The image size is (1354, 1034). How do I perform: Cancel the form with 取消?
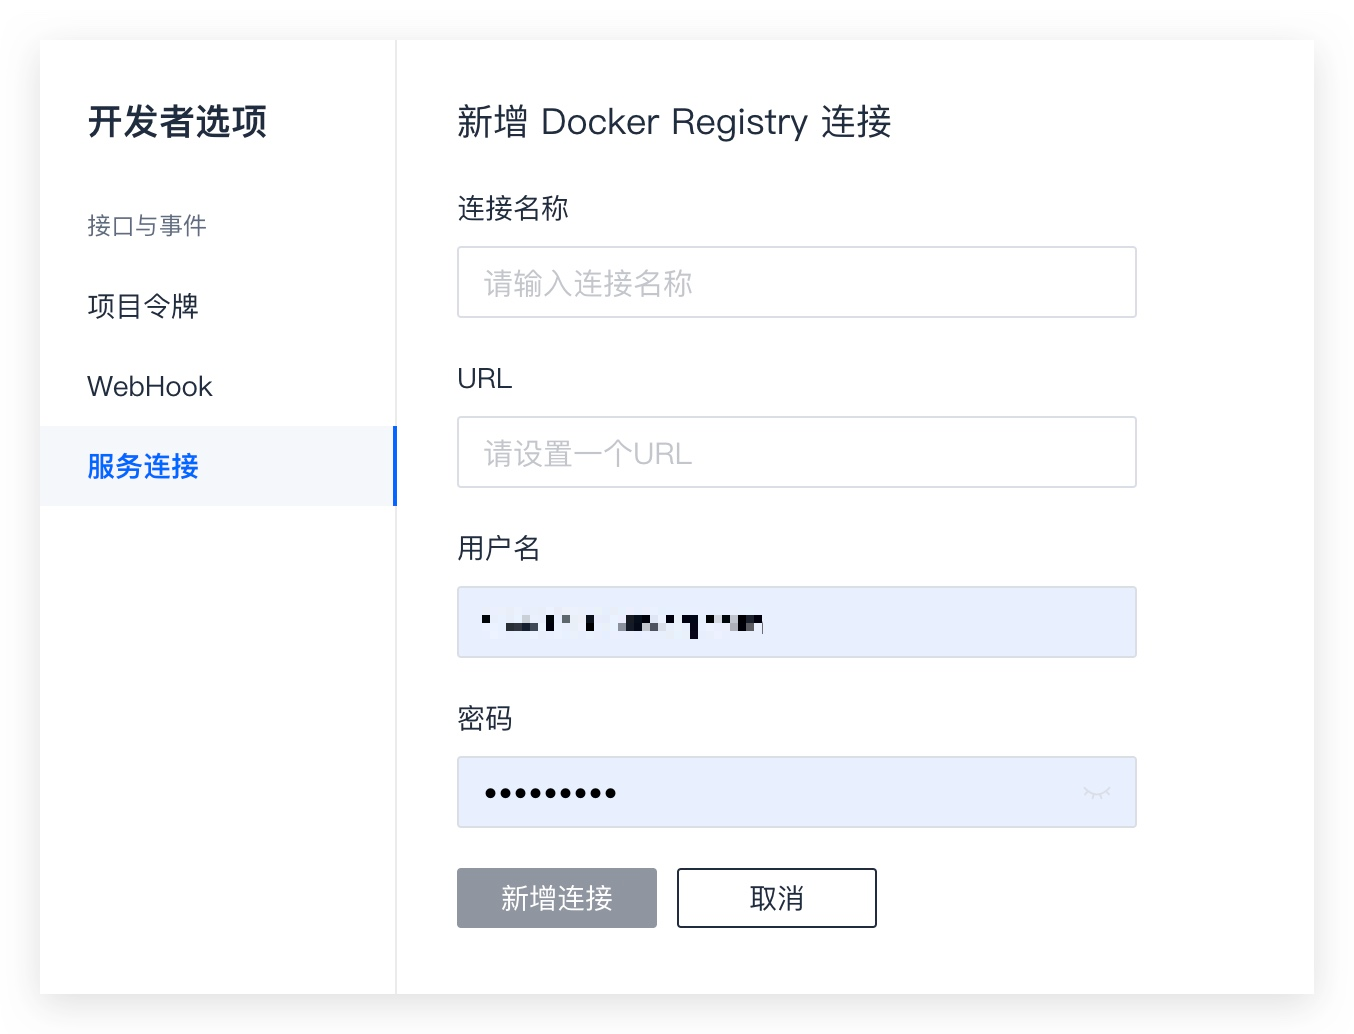tap(777, 898)
